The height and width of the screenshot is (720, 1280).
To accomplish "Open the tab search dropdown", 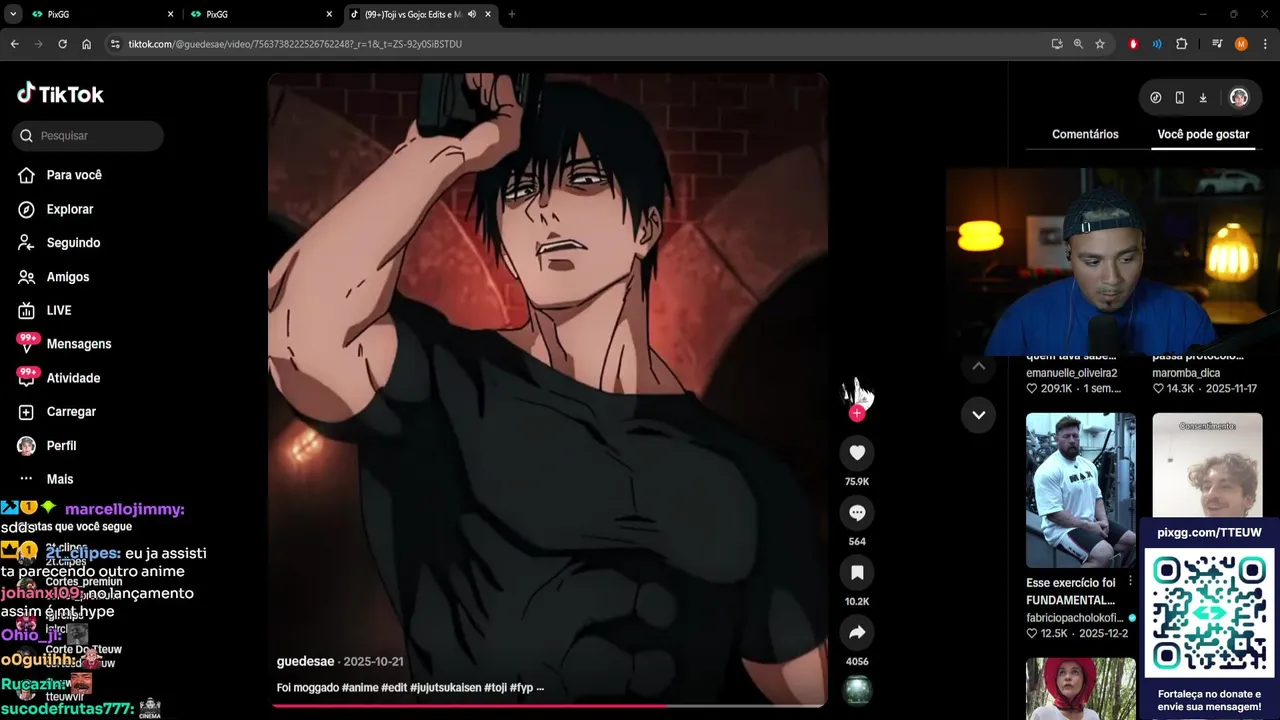I will tap(13, 14).
